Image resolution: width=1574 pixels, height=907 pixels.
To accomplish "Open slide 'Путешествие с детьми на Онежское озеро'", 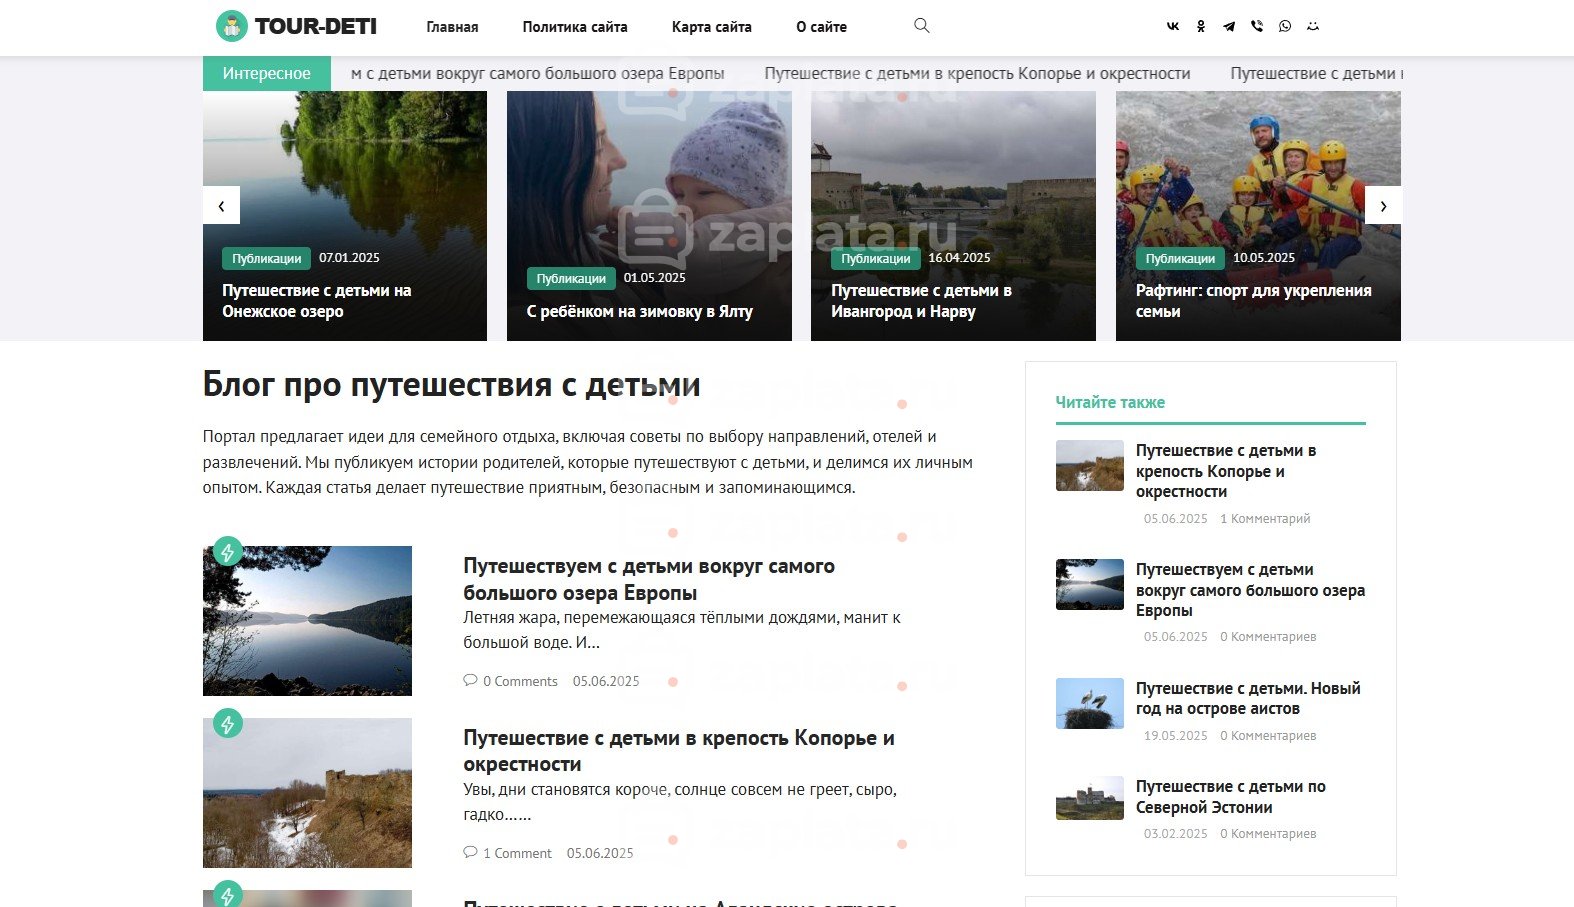I will click(x=317, y=301).
